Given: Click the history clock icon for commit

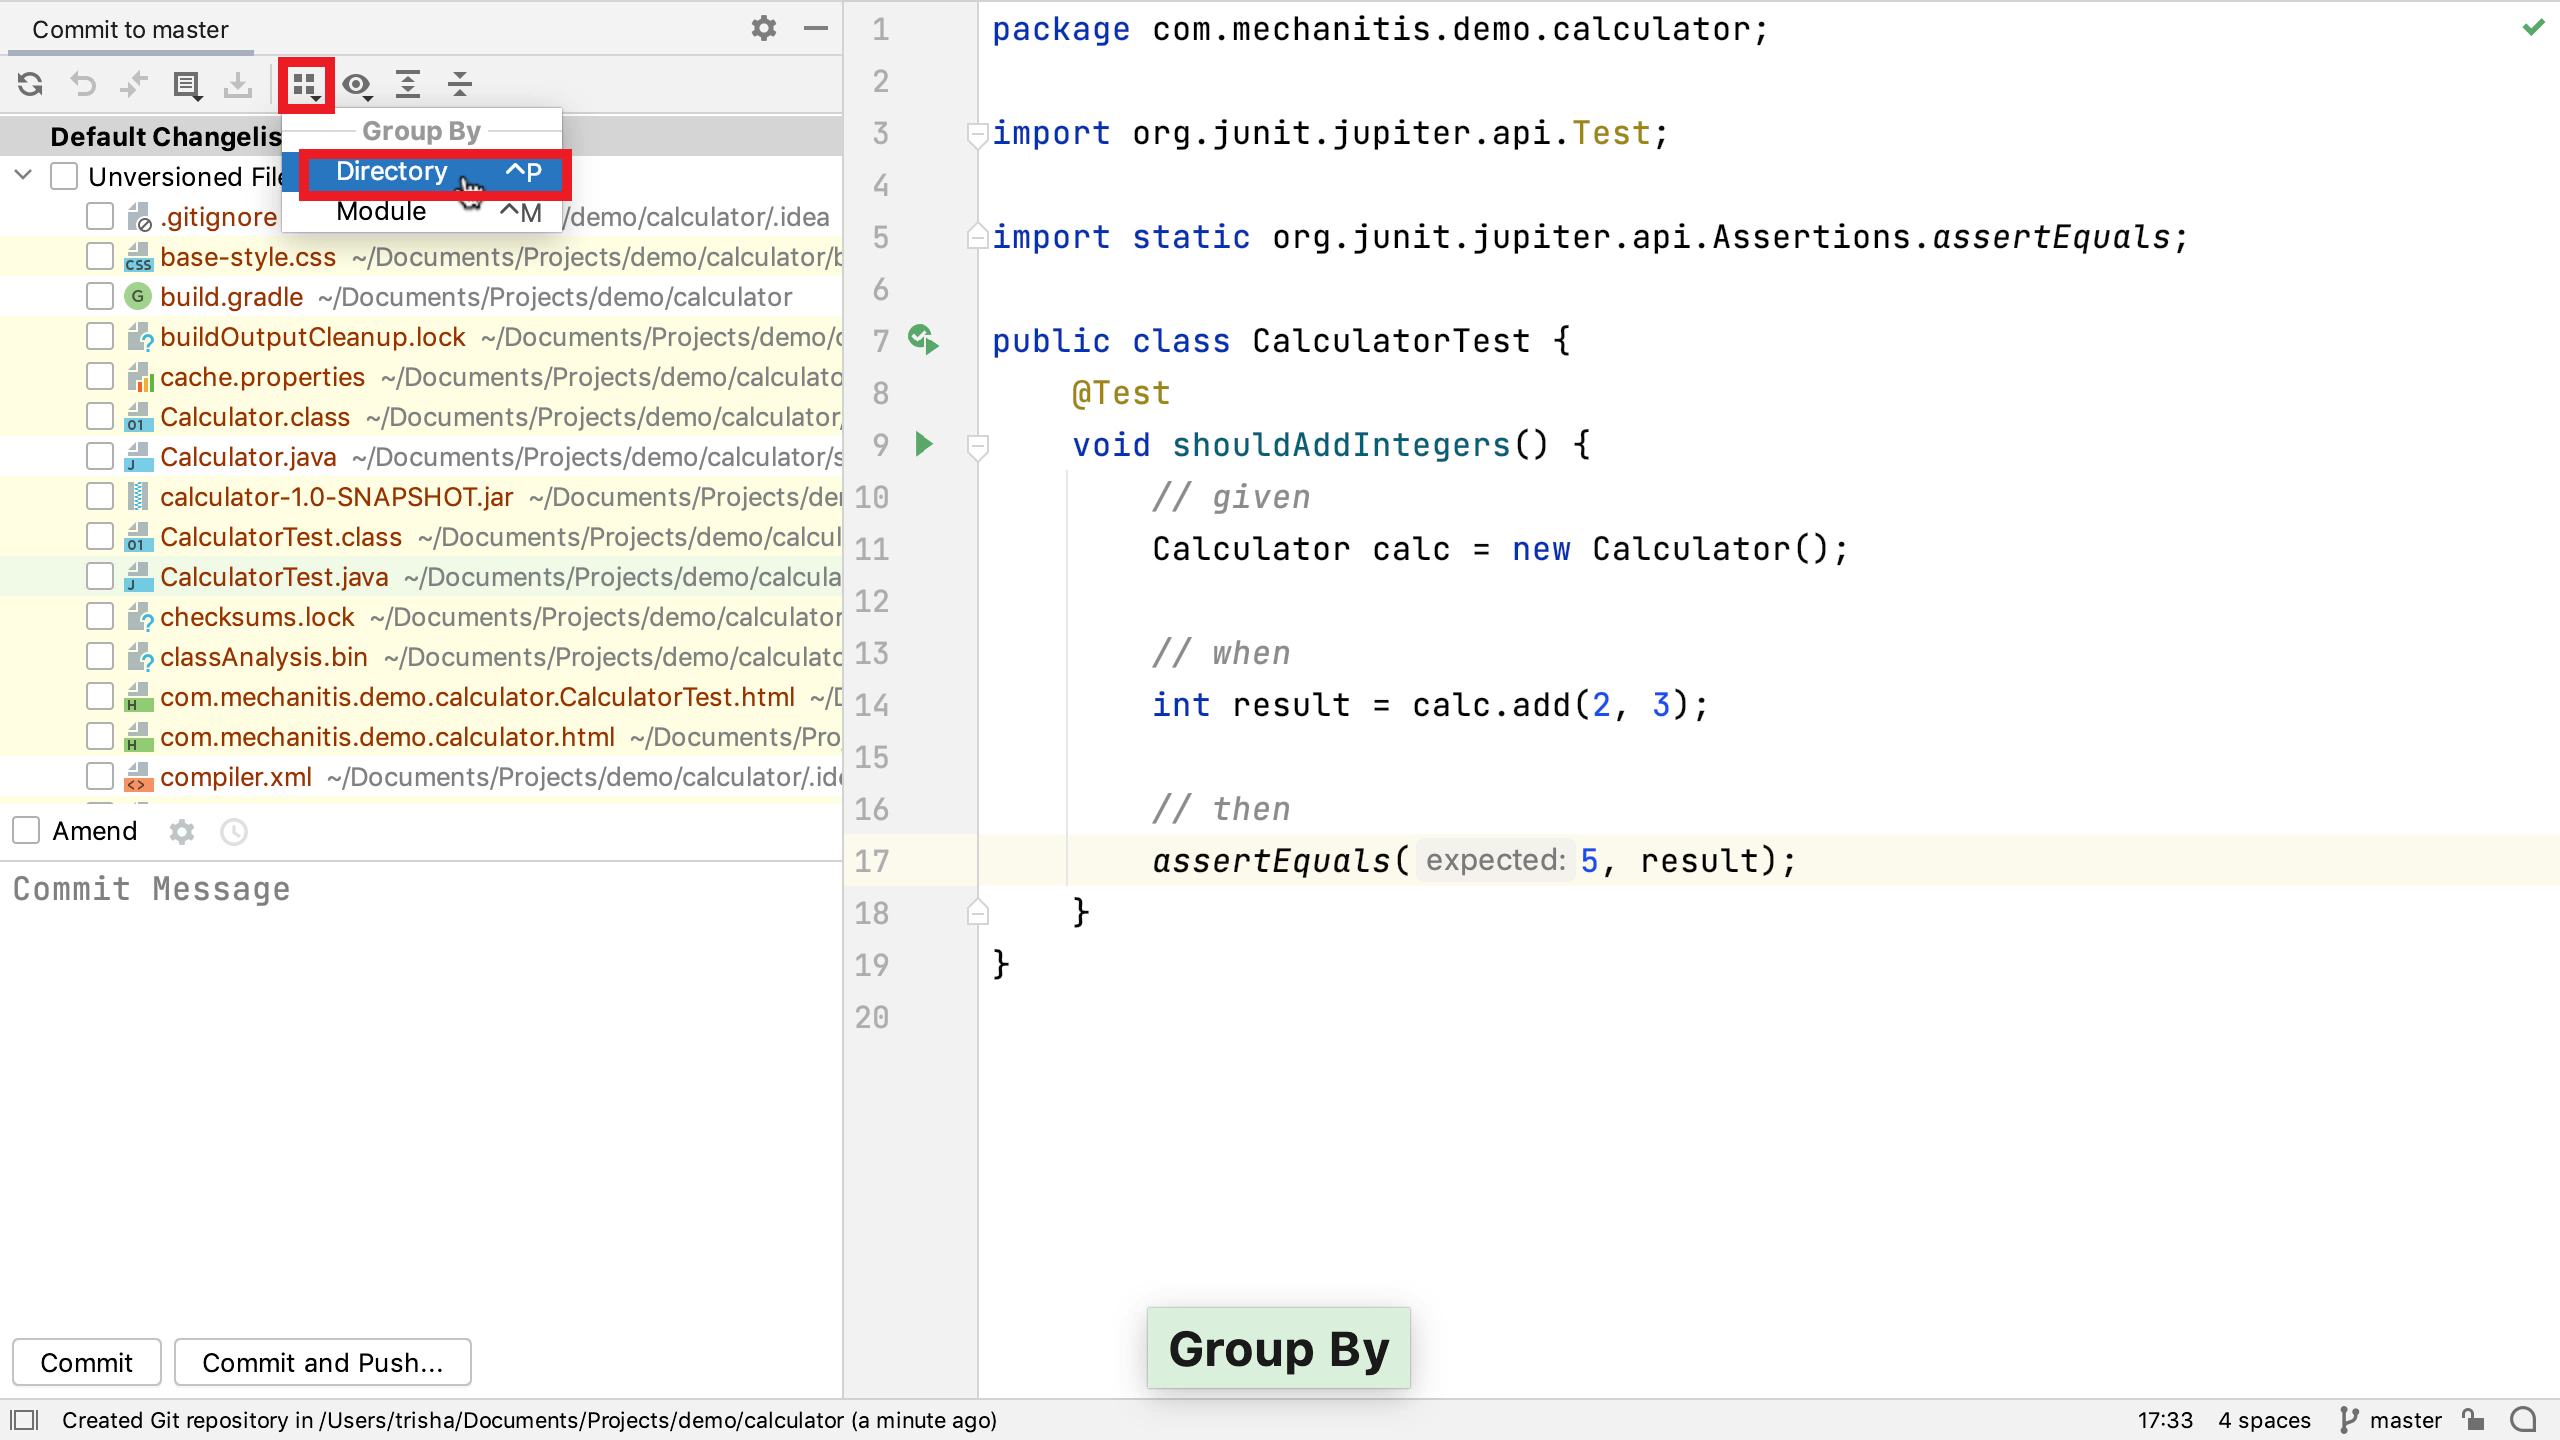Looking at the screenshot, I should click(234, 832).
